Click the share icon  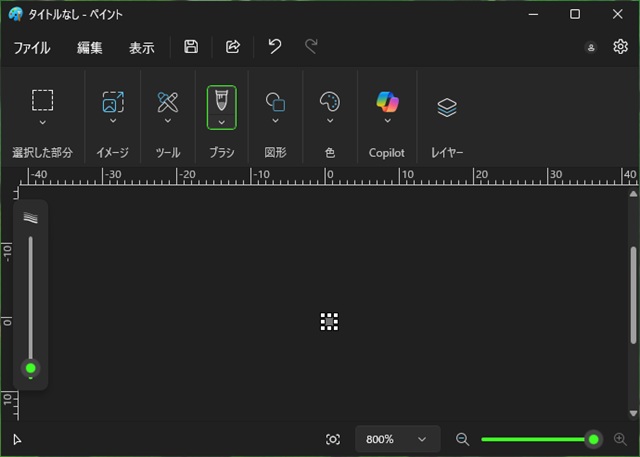[233, 47]
